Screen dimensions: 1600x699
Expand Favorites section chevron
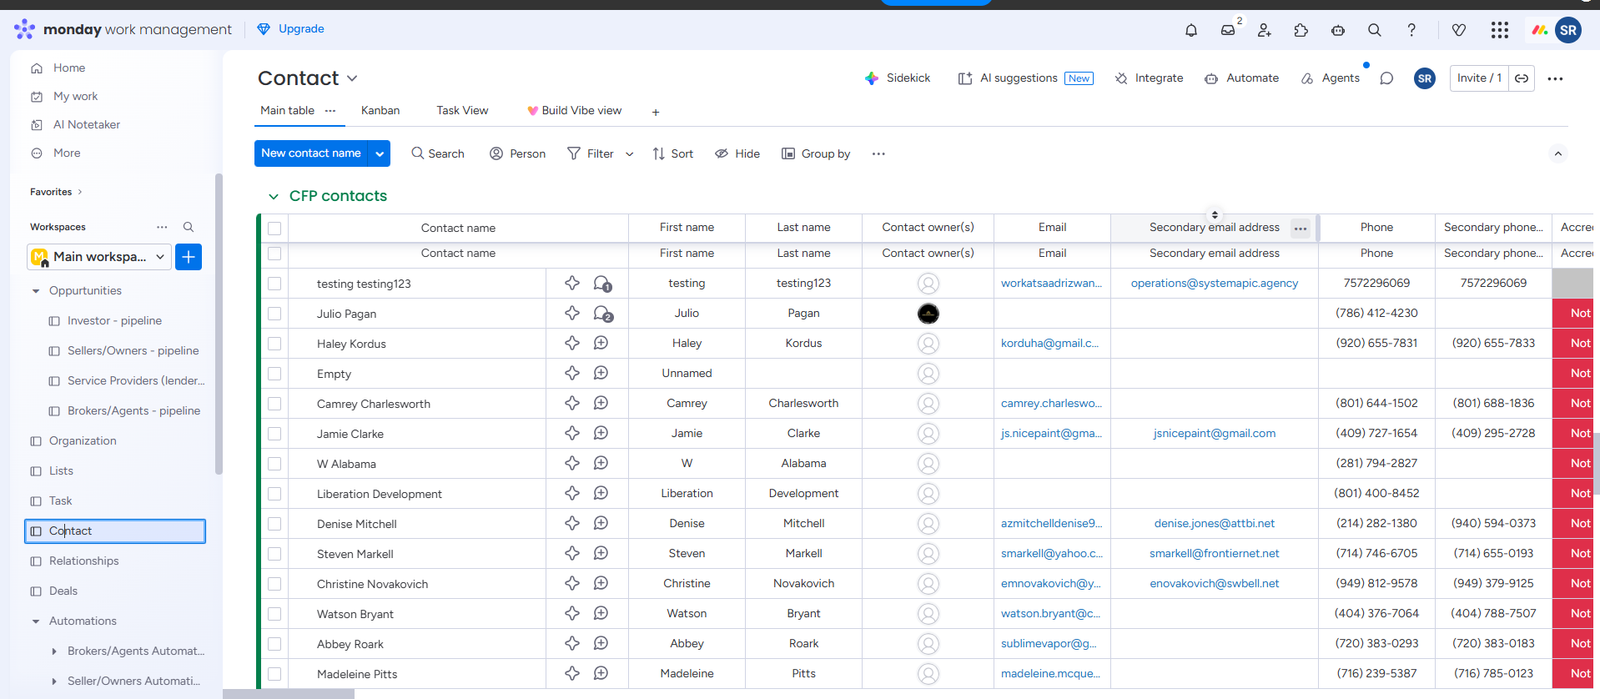(80, 192)
